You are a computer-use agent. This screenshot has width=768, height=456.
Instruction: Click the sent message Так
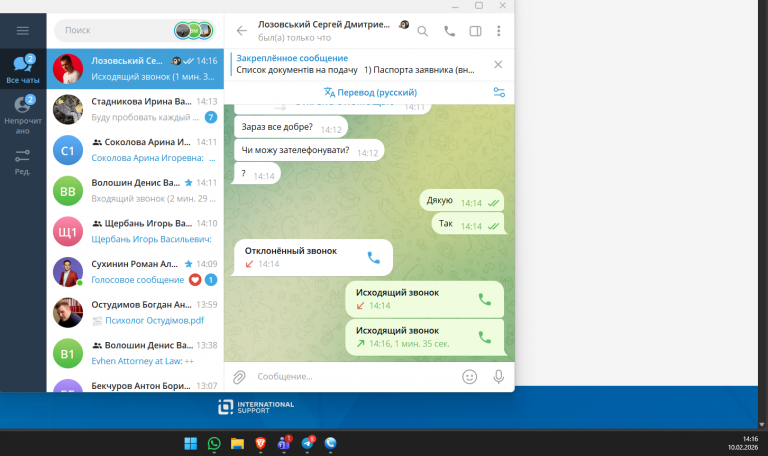coord(468,224)
